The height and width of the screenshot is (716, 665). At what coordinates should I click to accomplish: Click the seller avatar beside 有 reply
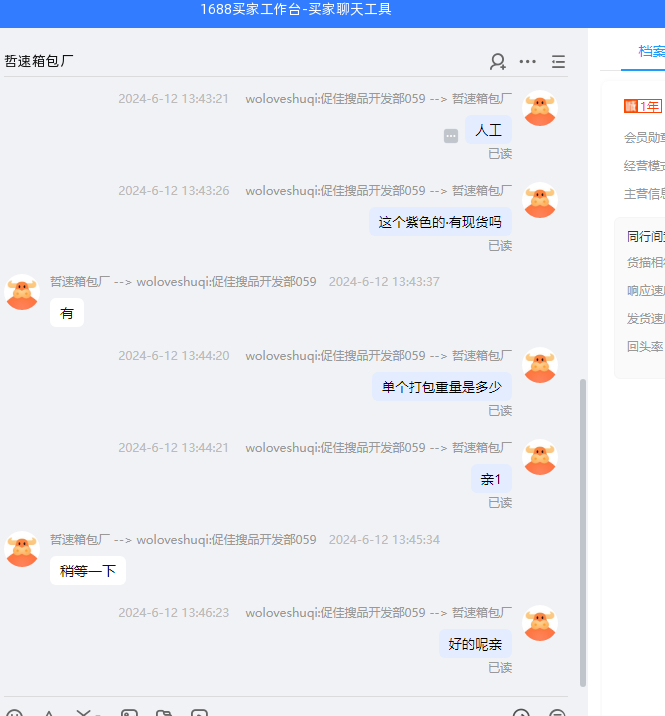pyautogui.click(x=22, y=292)
